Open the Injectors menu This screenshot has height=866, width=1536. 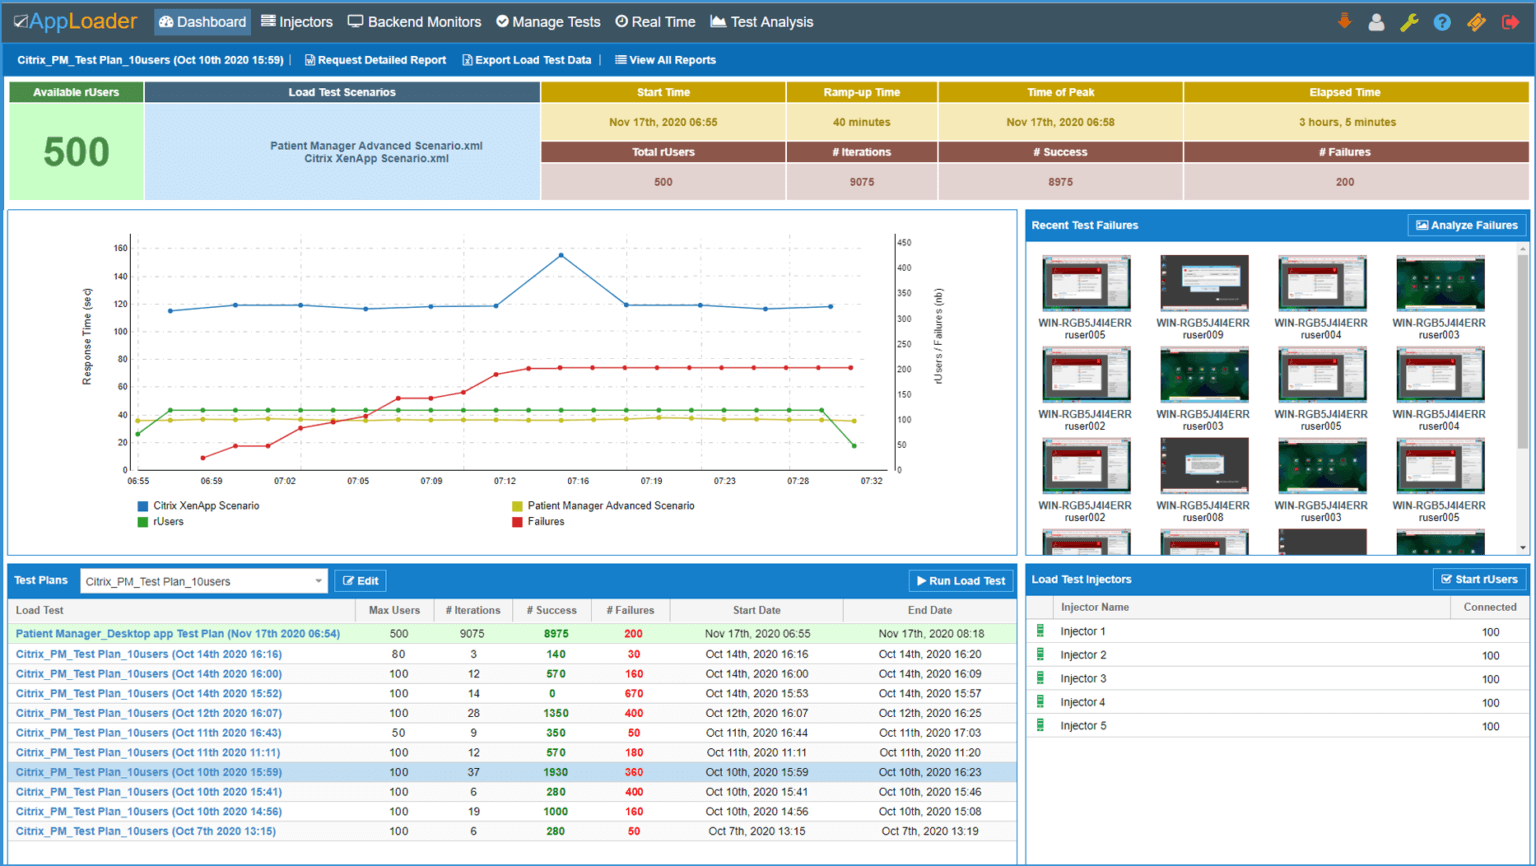[x=297, y=22]
